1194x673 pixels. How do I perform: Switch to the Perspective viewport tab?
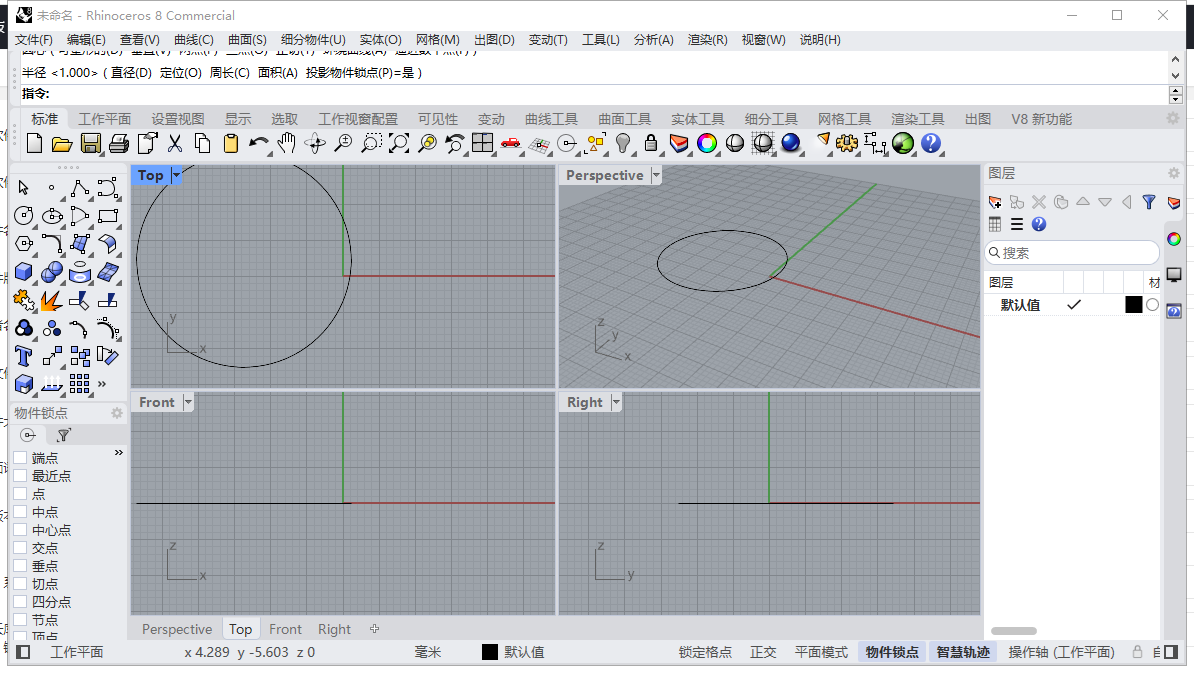point(177,629)
